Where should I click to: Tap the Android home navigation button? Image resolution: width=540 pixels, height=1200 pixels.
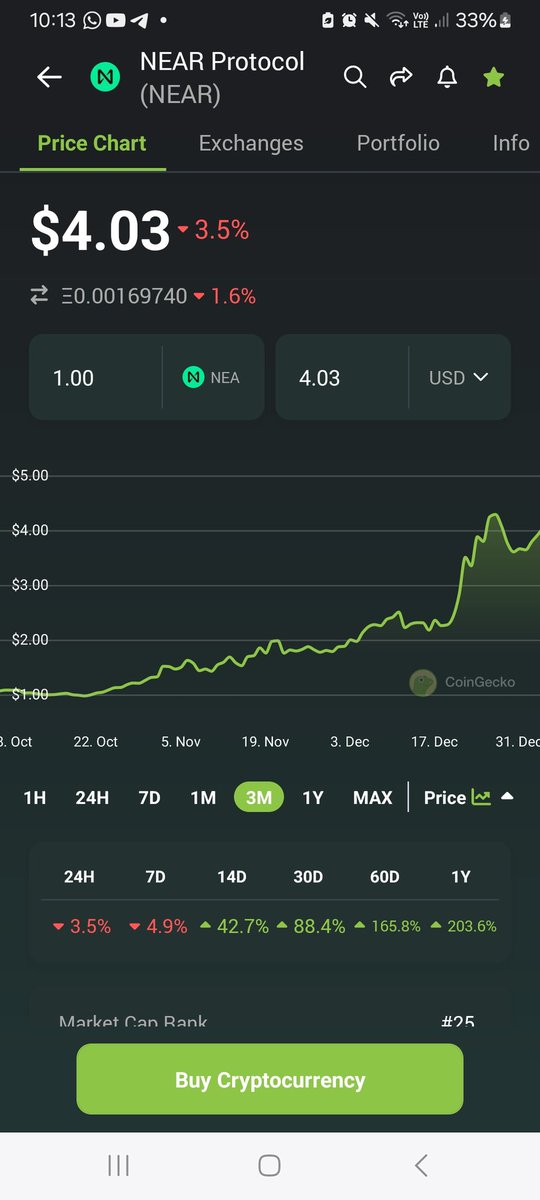(x=269, y=1165)
